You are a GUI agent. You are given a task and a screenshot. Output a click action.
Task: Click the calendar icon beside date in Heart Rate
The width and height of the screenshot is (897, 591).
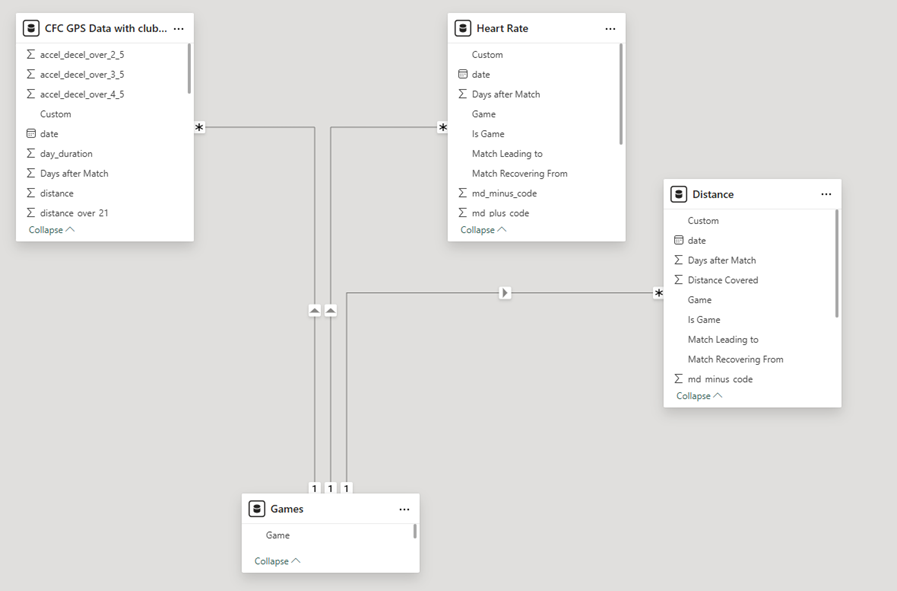462,74
